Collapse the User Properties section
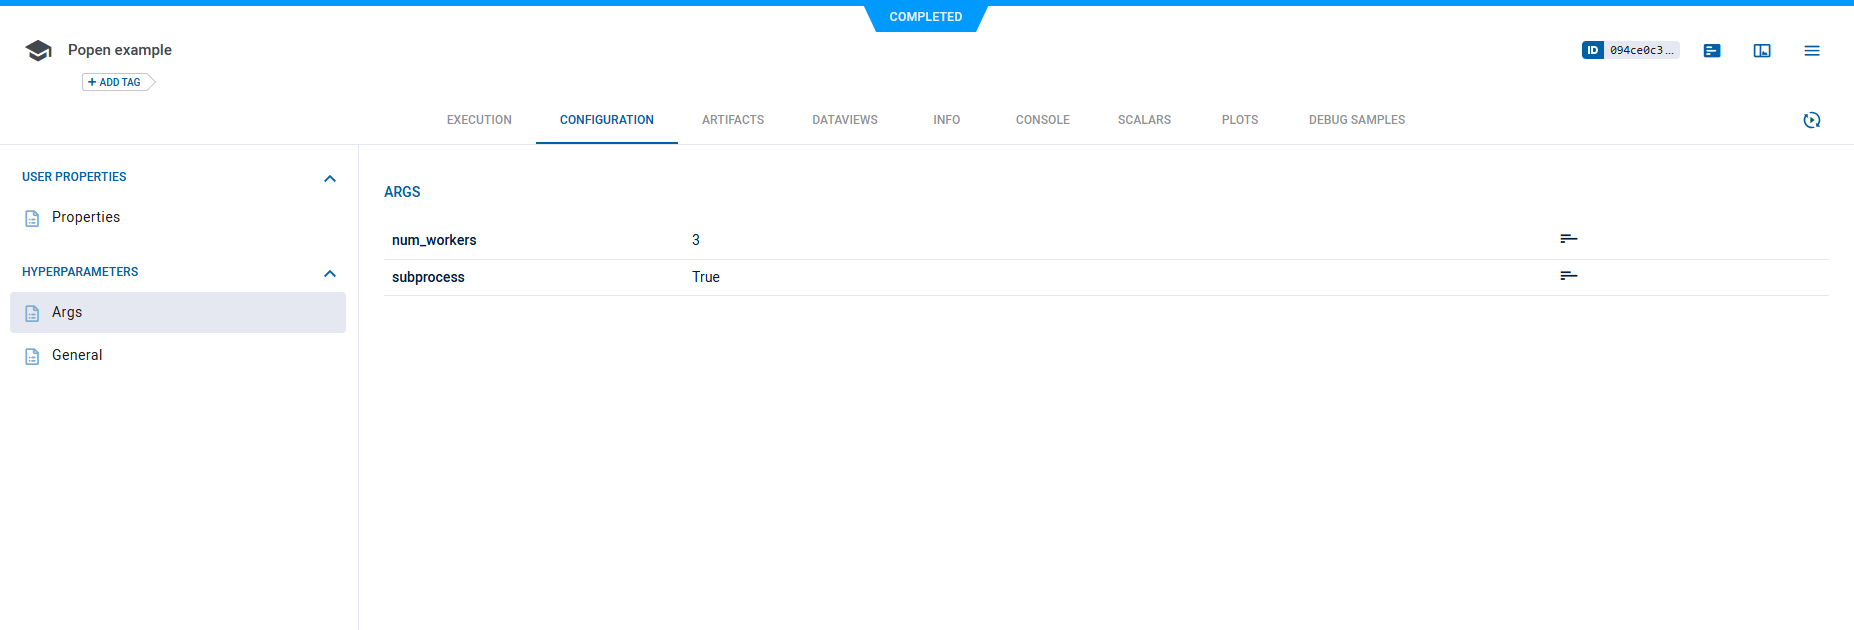 [x=330, y=178]
